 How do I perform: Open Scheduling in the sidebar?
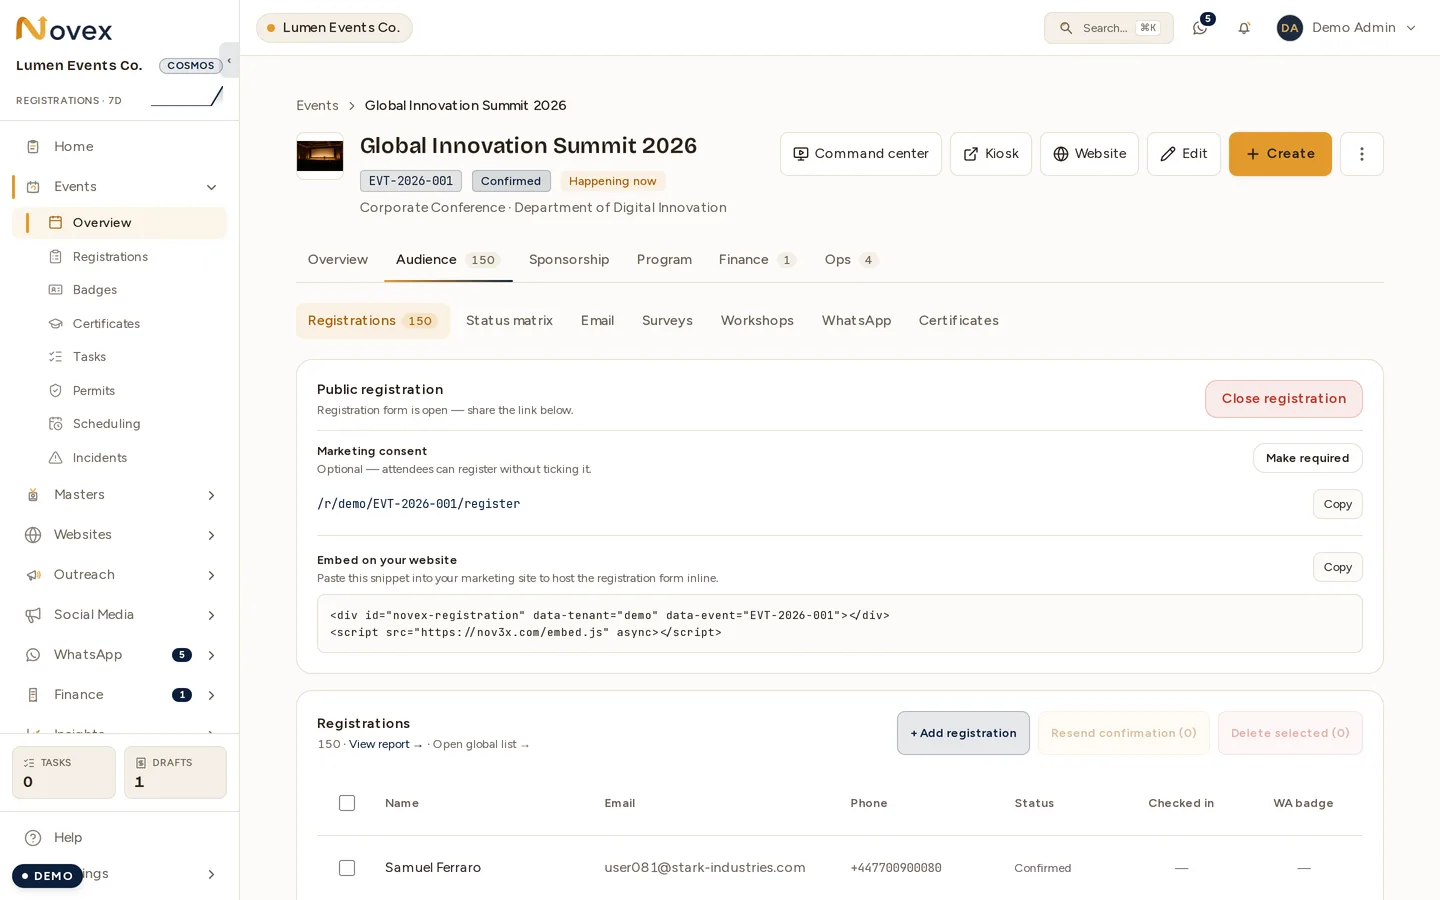click(x=106, y=424)
